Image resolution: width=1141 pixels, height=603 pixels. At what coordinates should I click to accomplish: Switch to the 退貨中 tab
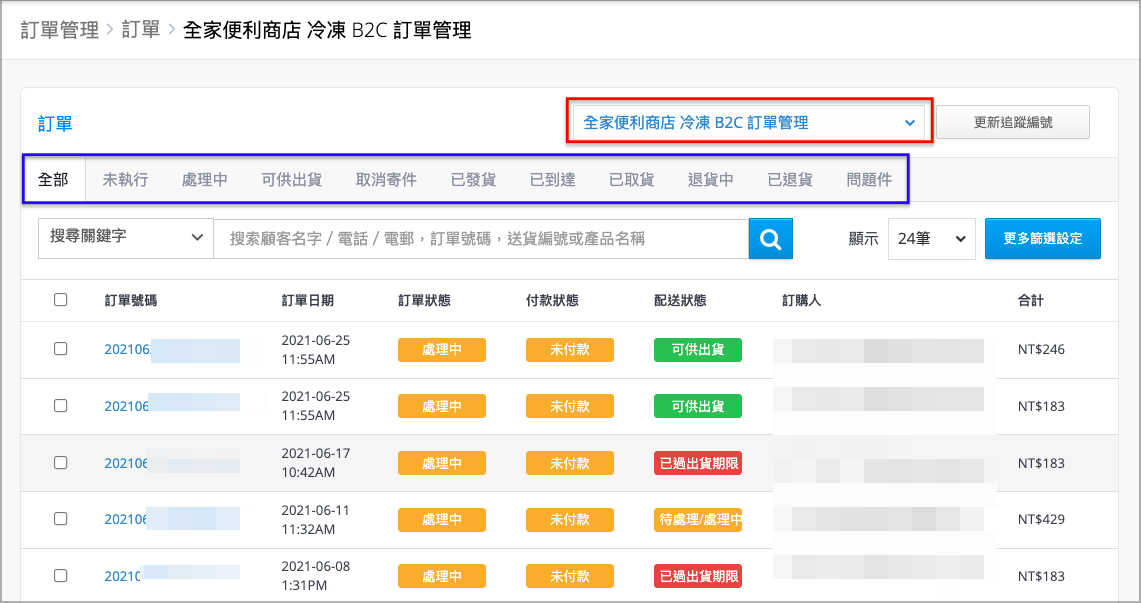[x=711, y=180]
